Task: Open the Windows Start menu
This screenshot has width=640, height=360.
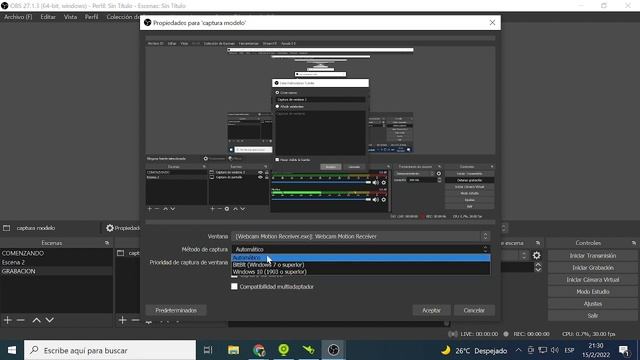Action: tap(12, 350)
